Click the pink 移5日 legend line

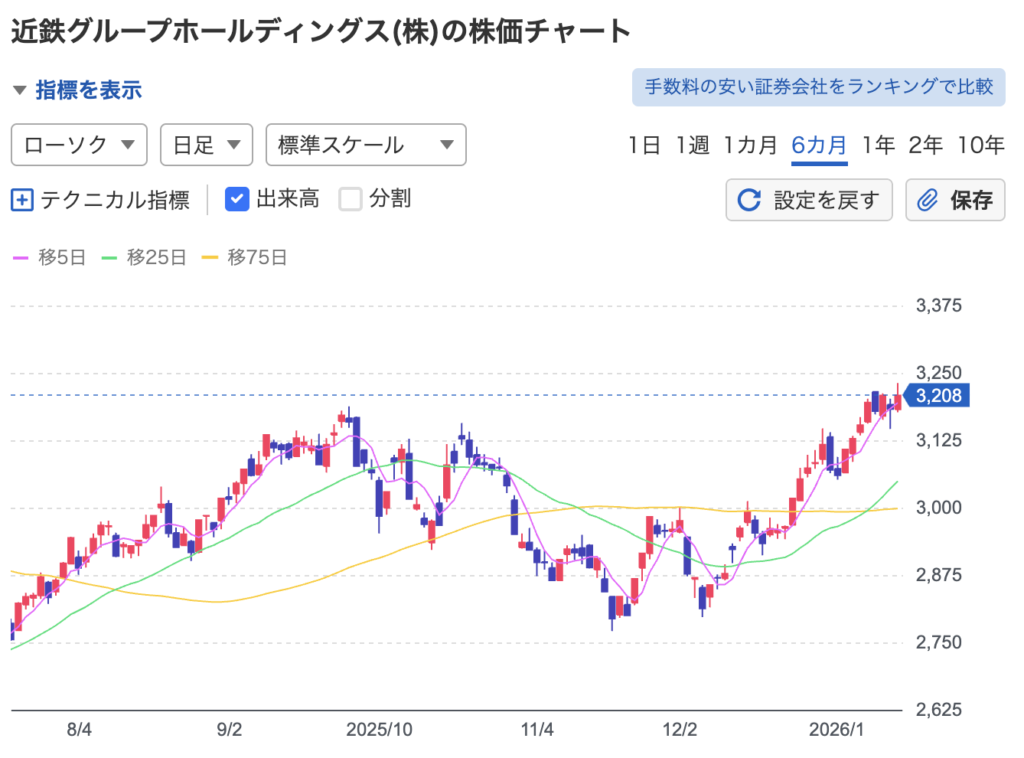21,257
